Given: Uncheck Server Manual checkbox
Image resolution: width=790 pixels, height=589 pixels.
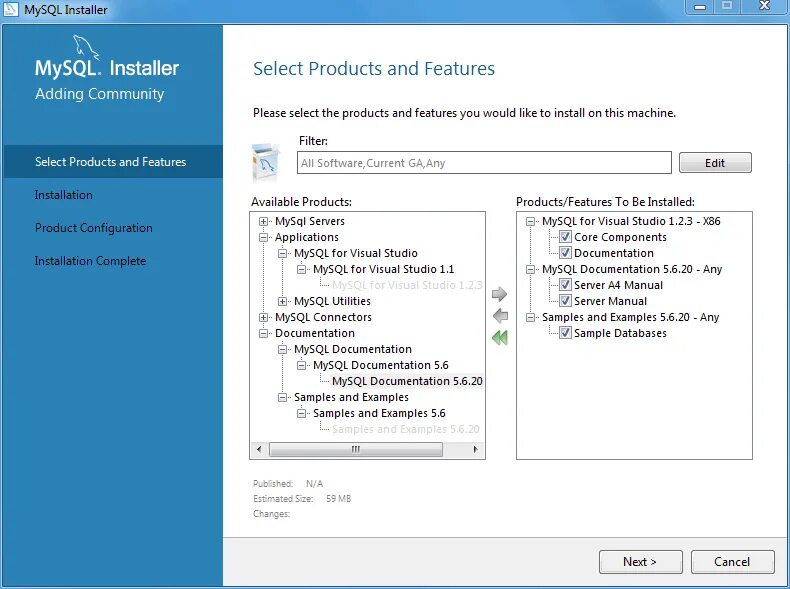Looking at the screenshot, I should pyautogui.click(x=565, y=301).
